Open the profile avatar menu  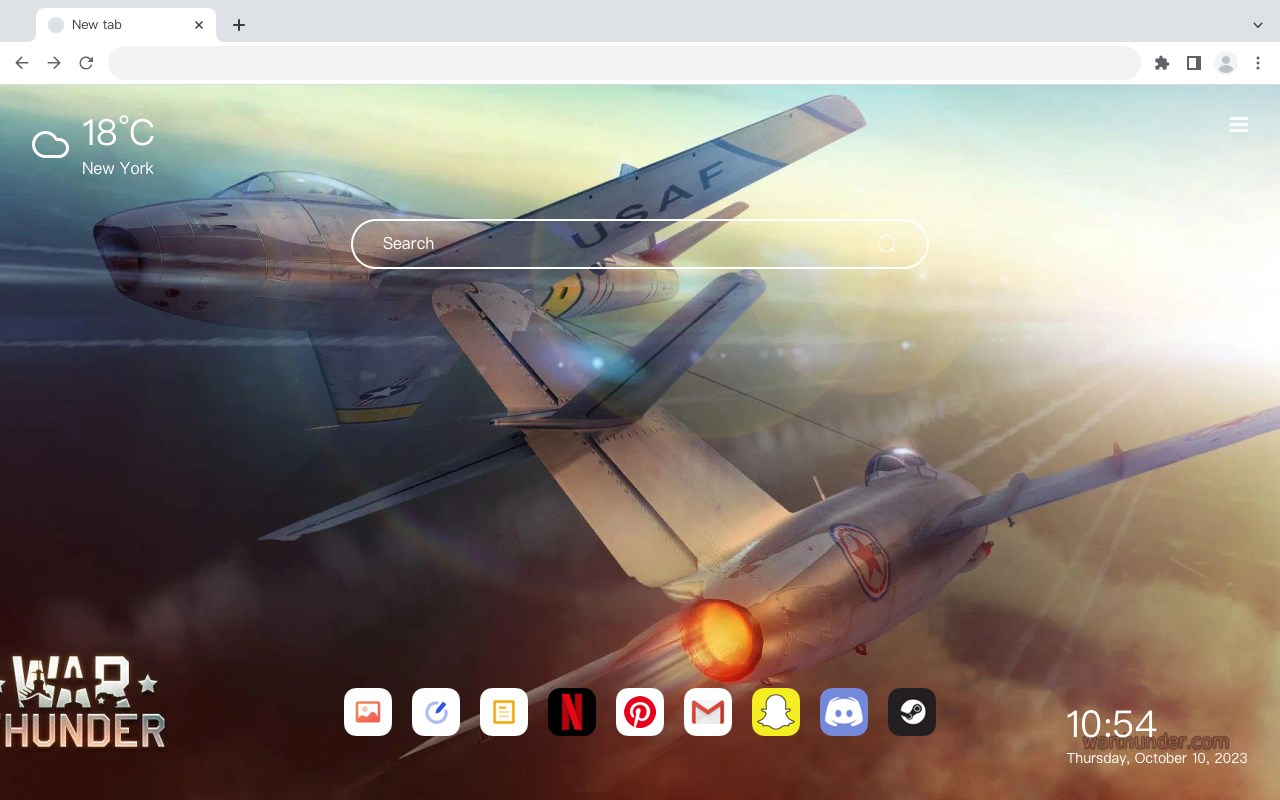click(x=1226, y=63)
